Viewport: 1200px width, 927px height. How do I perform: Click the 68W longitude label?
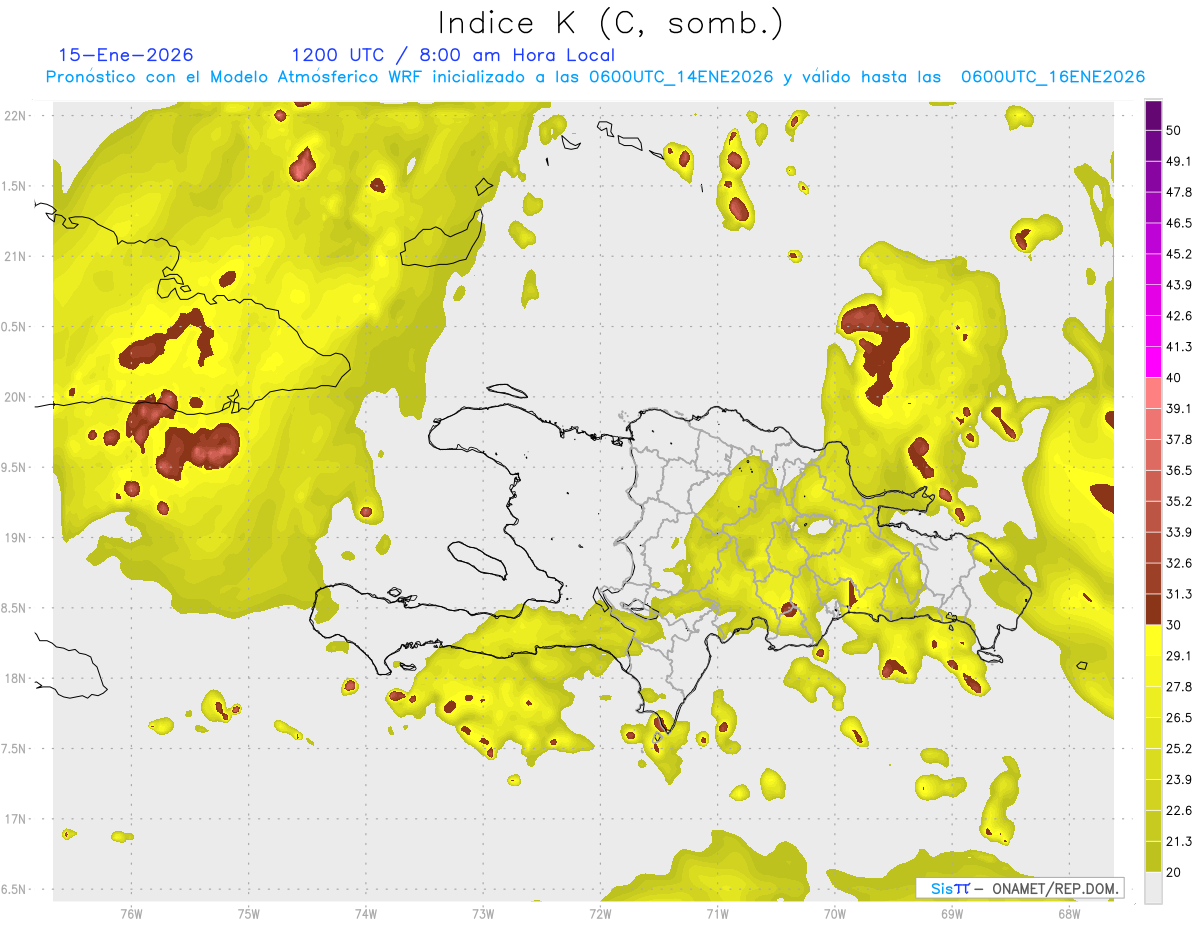click(1069, 913)
